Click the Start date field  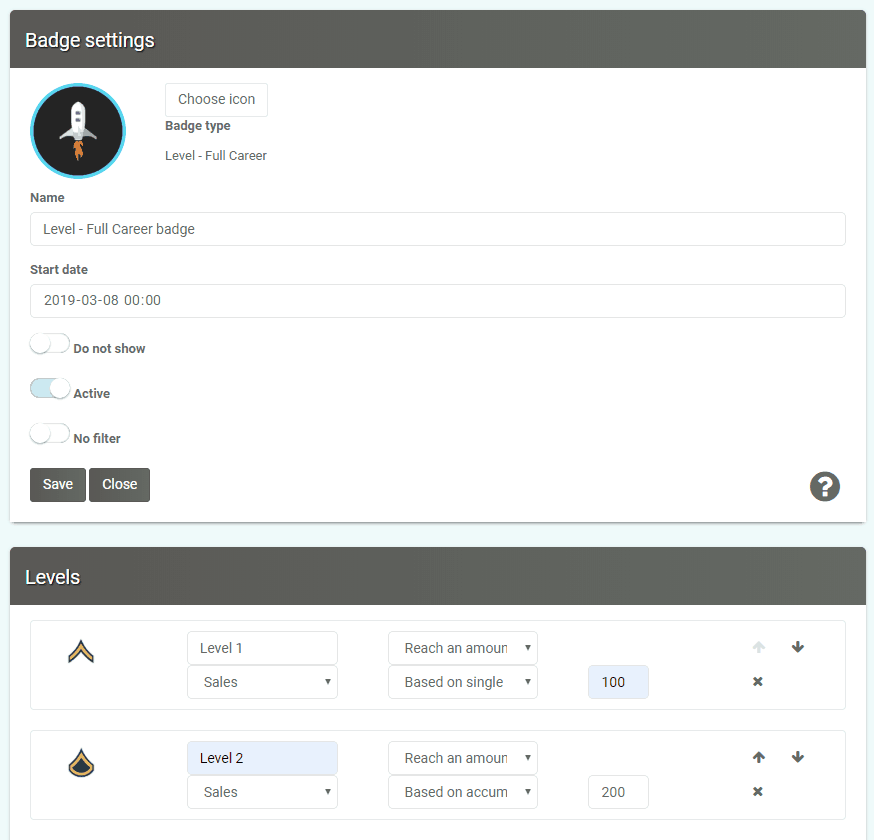tap(438, 301)
